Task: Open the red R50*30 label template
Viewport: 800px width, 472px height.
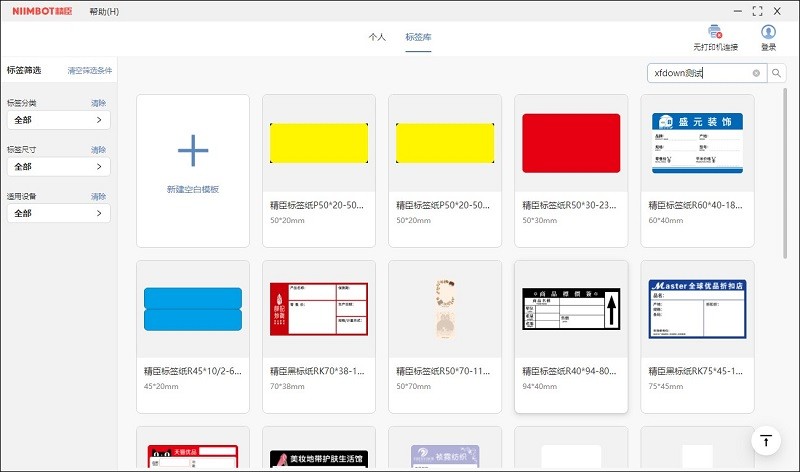Action: point(571,171)
